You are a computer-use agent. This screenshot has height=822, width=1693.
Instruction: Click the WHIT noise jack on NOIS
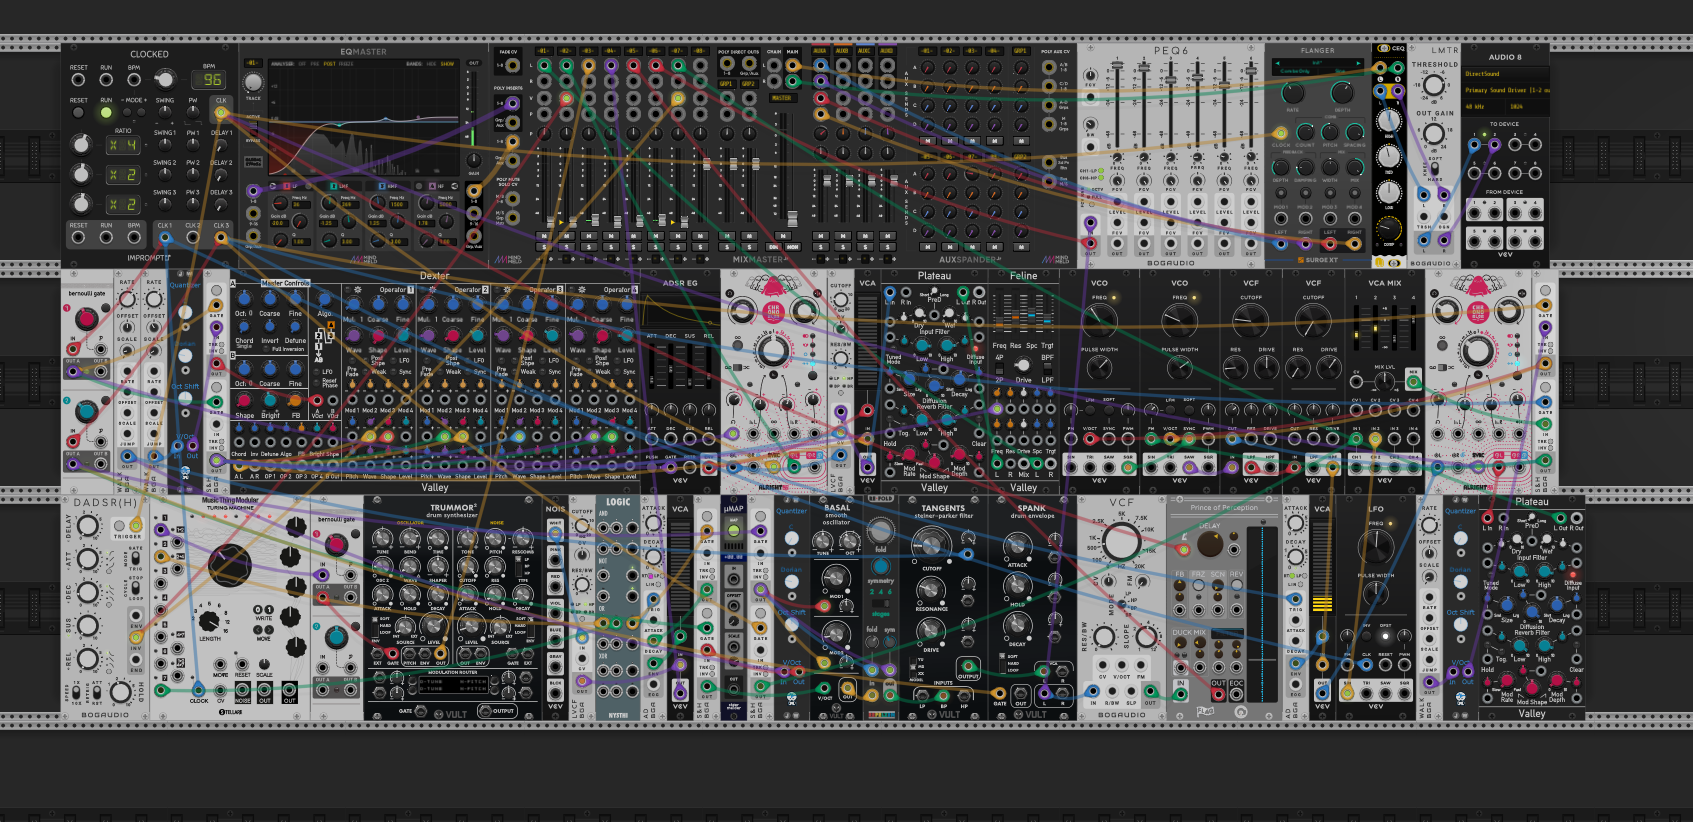555,534
